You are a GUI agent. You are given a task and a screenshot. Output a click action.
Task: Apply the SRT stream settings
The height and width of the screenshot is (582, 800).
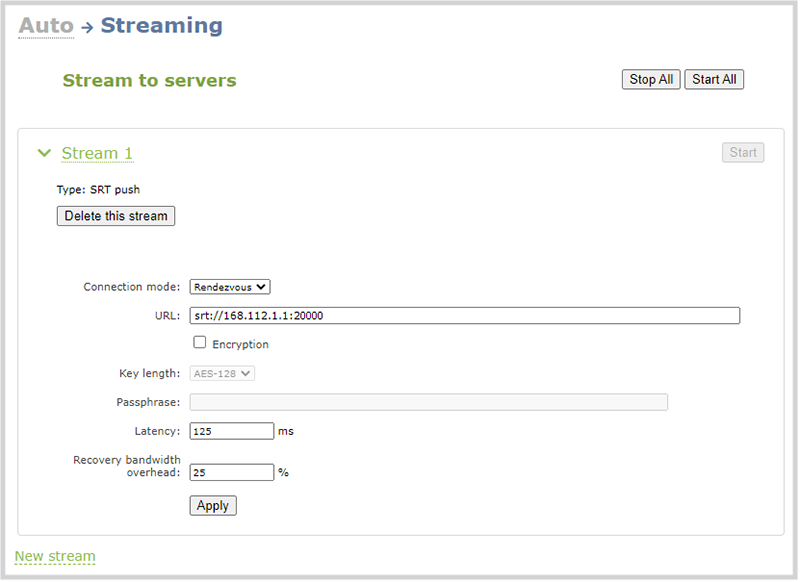click(x=213, y=506)
